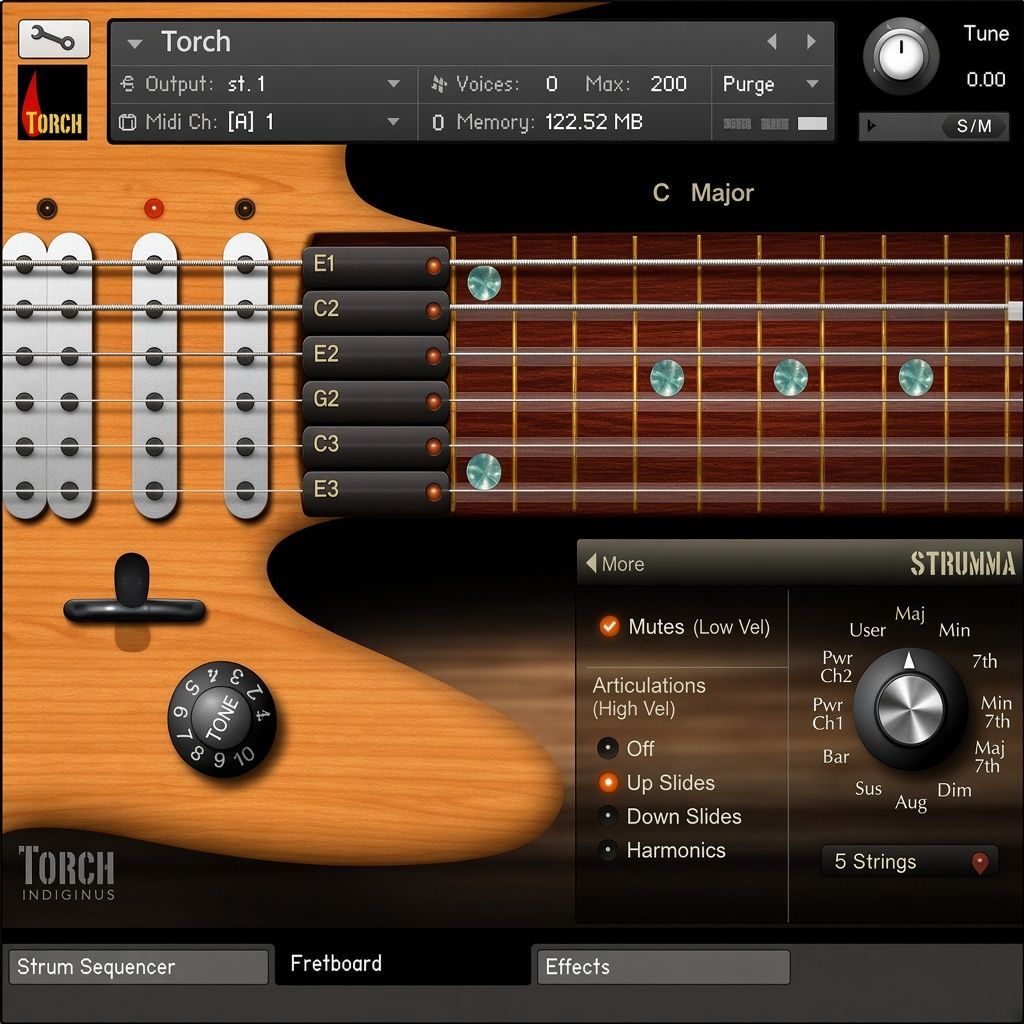Click the fret marker on the E1 string
1024x1024 pixels.
point(484,283)
